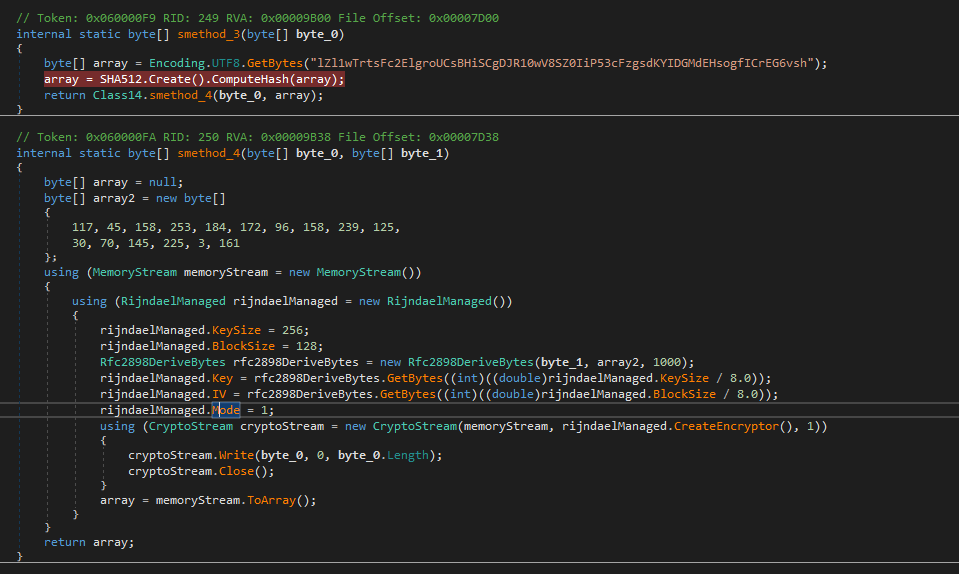
Task: Click the Class14 reference in return statement
Action: point(113,95)
